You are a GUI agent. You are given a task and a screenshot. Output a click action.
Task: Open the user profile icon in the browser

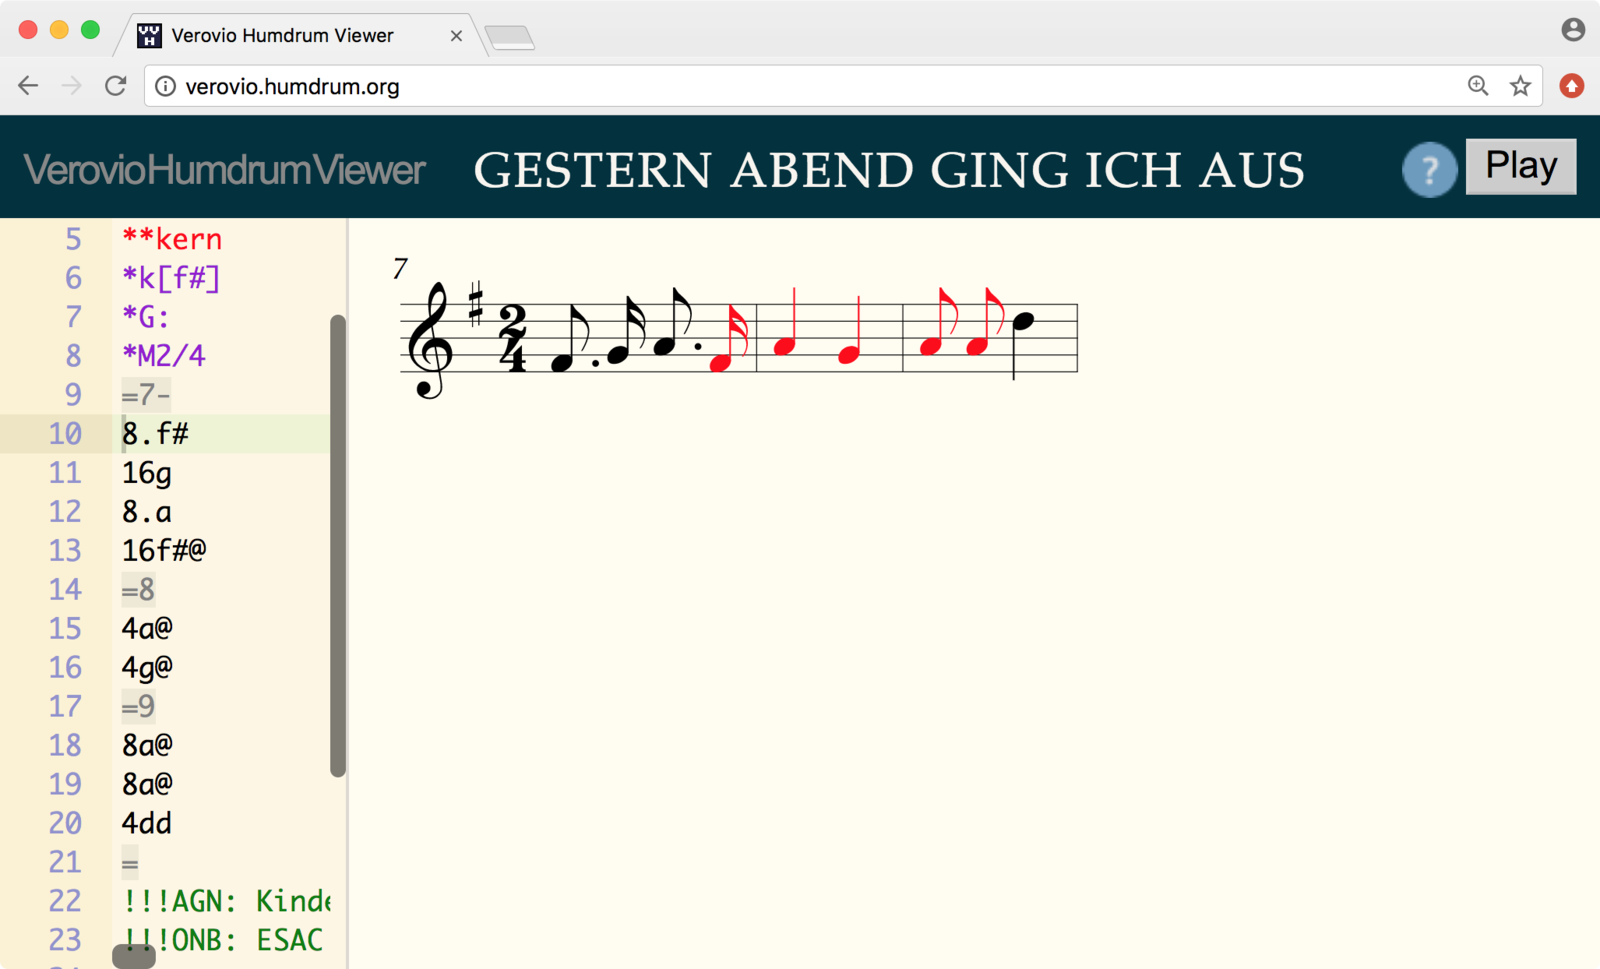[1573, 30]
